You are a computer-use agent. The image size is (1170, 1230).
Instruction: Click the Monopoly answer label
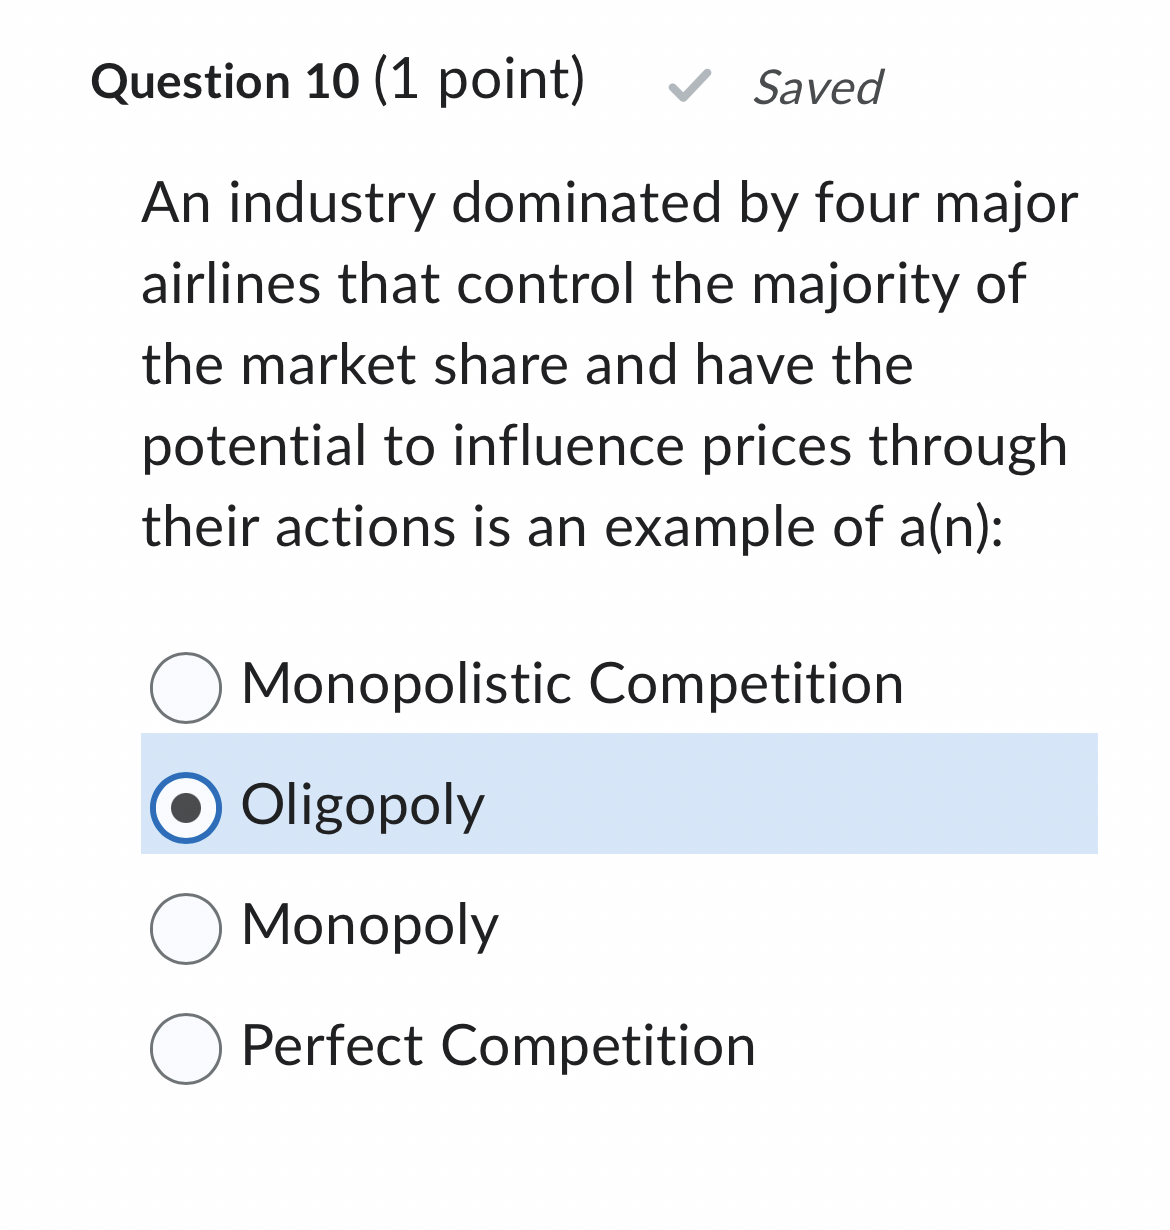point(368,928)
